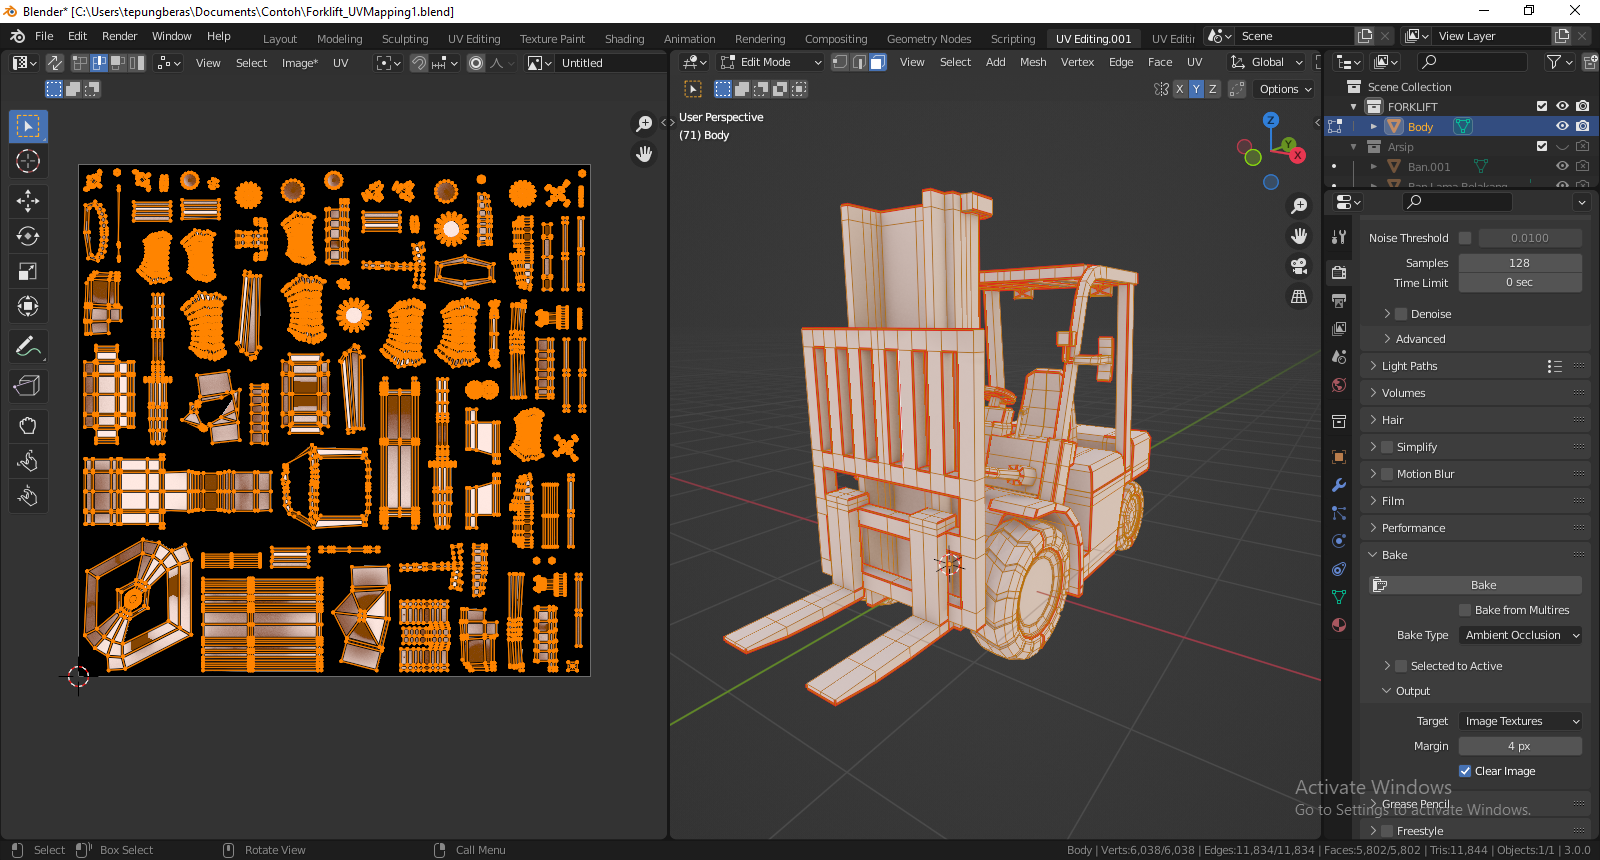Screen dimensions: 1600x860
Task: Expand the Performance panel
Action: point(1474,528)
